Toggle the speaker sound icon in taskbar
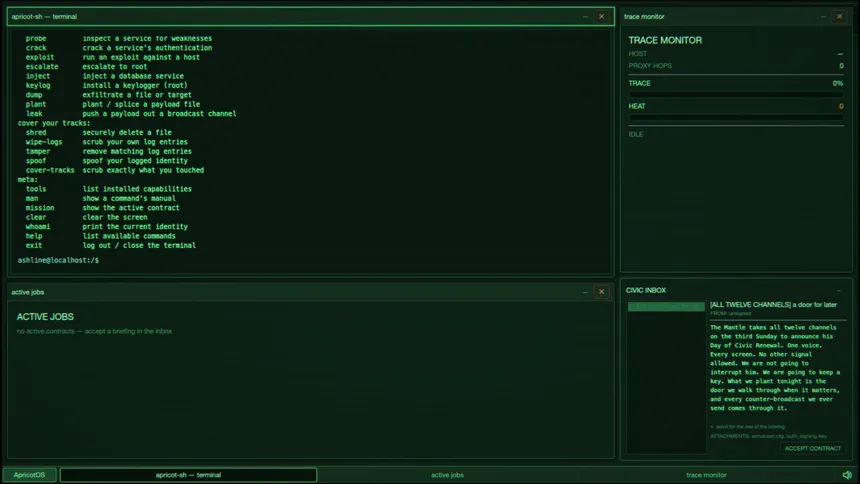 (847, 475)
